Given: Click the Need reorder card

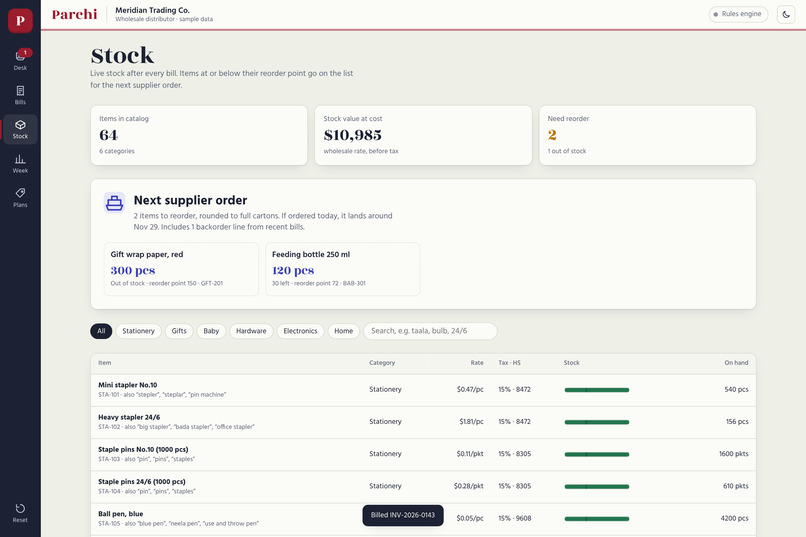Looking at the screenshot, I should click(x=648, y=135).
